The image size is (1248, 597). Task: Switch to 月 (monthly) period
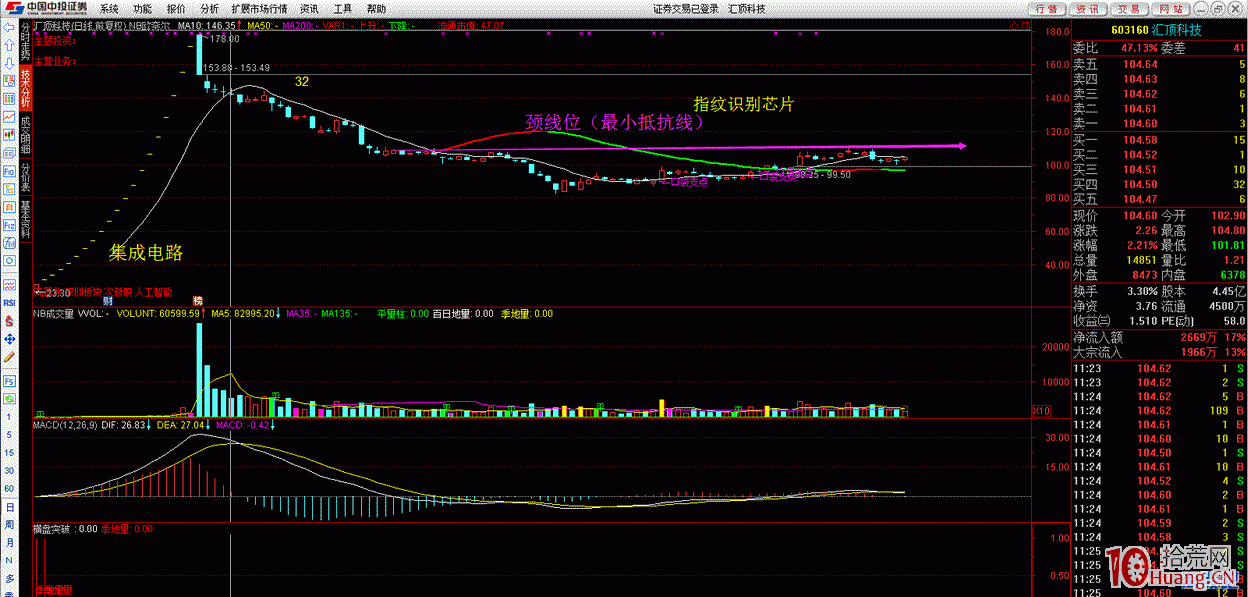pyautogui.click(x=9, y=544)
